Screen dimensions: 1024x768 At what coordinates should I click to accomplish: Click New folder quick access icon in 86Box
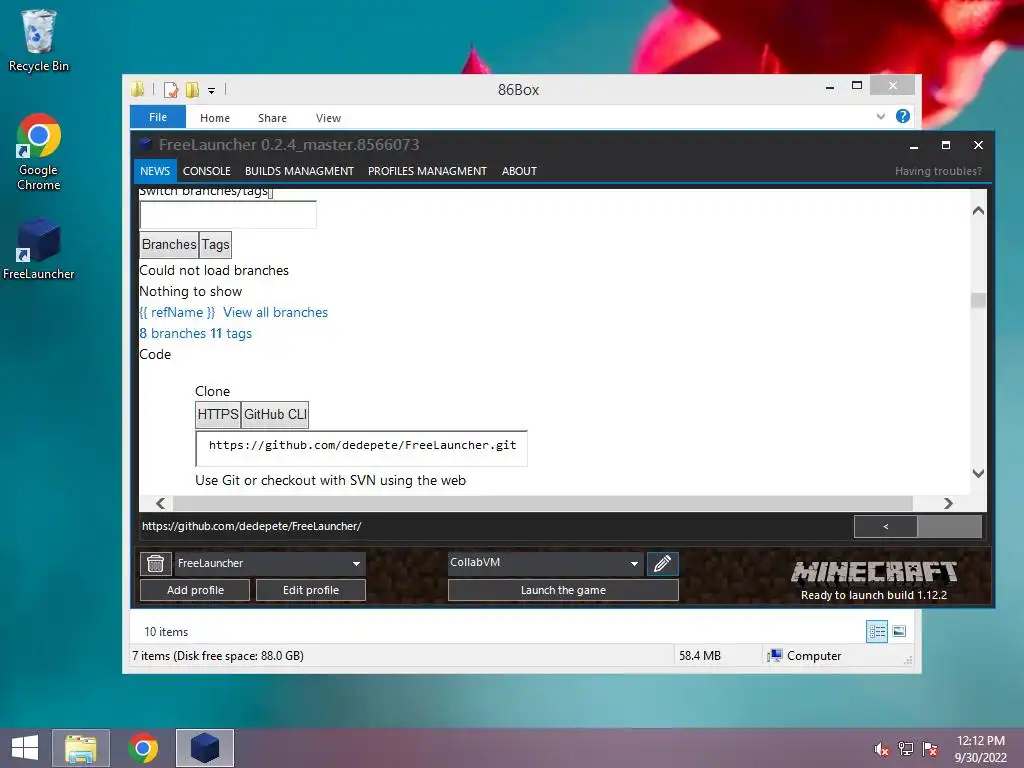[192, 89]
